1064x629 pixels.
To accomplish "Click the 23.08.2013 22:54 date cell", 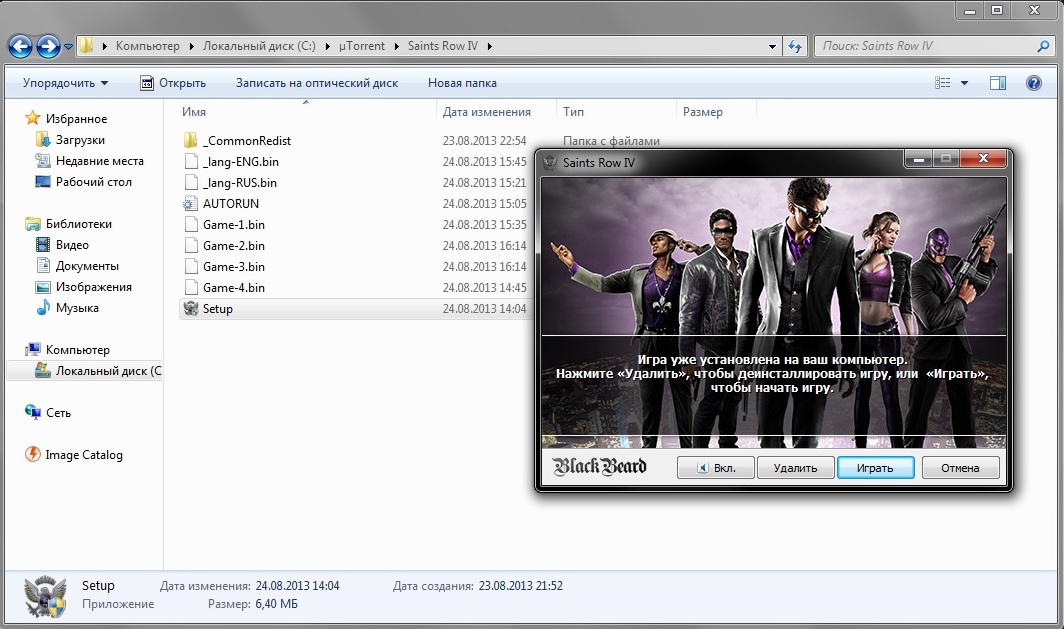I will [x=484, y=140].
